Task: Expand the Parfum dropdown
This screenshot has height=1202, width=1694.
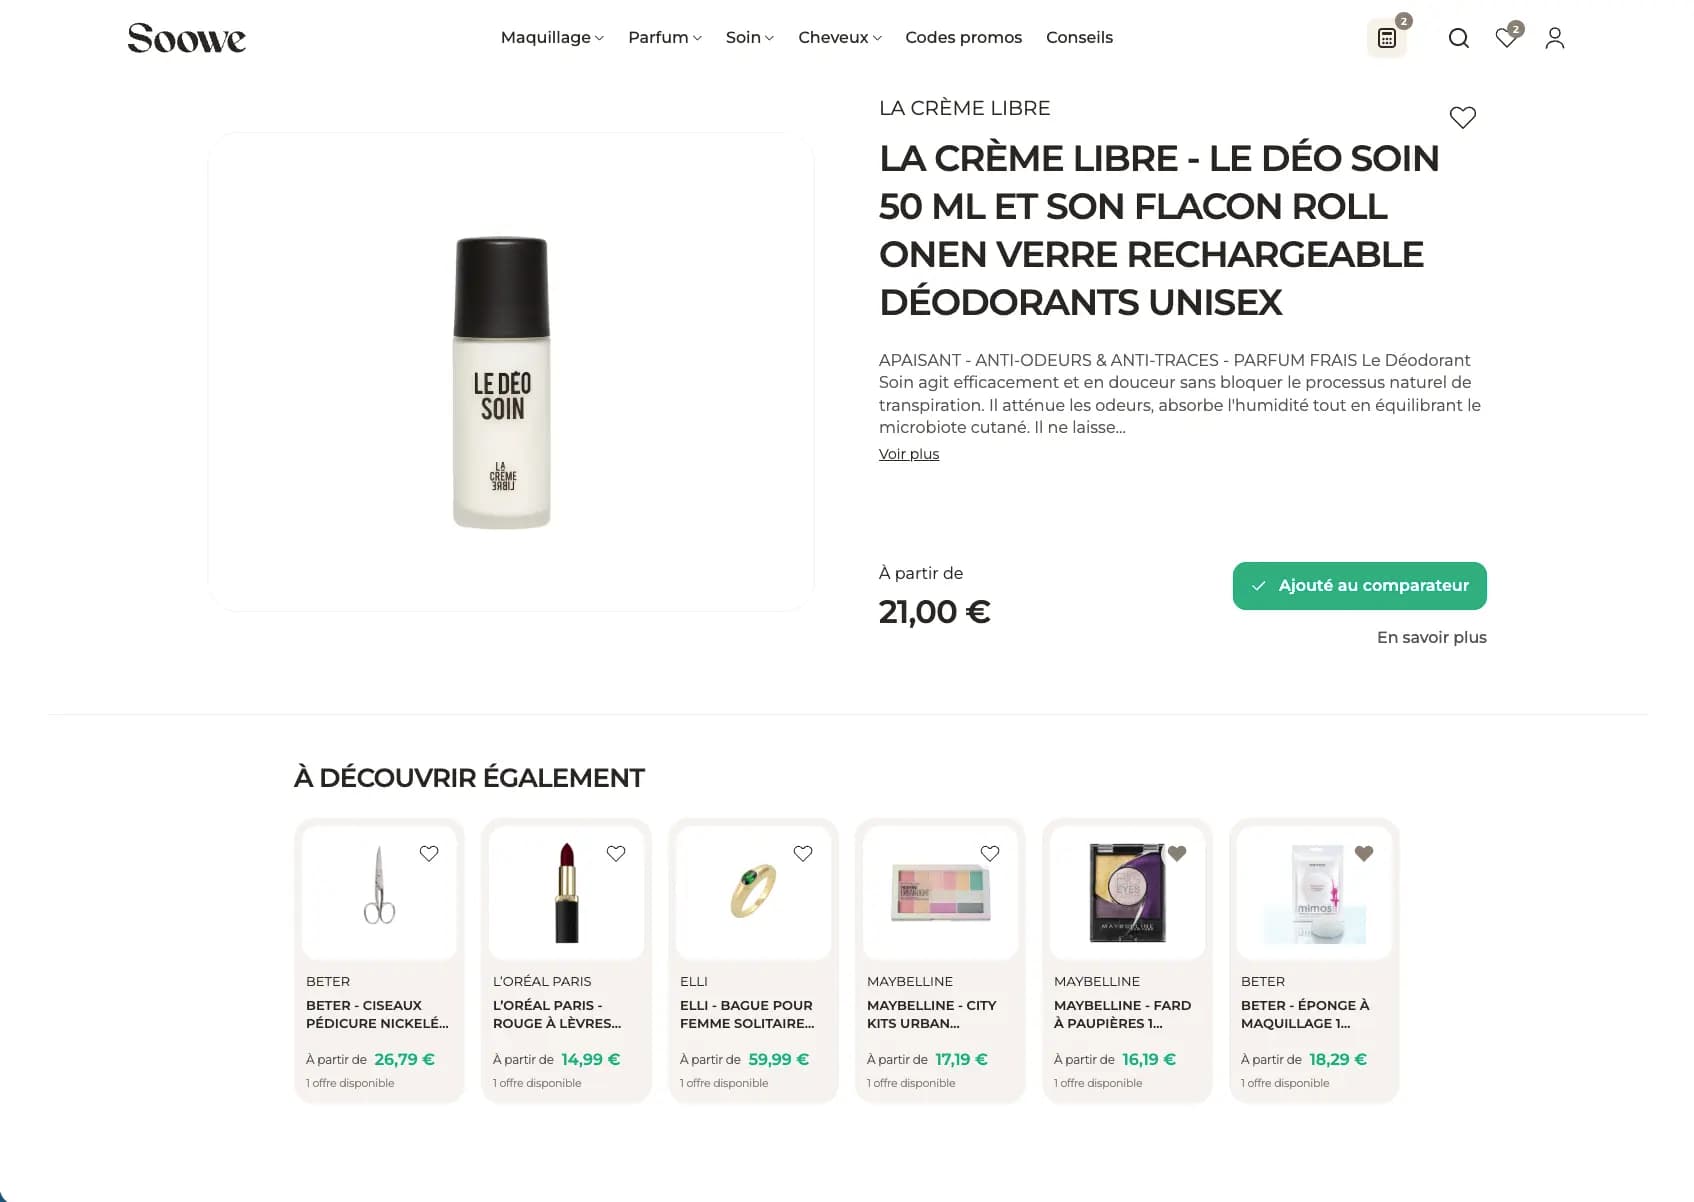Action: click(x=665, y=37)
